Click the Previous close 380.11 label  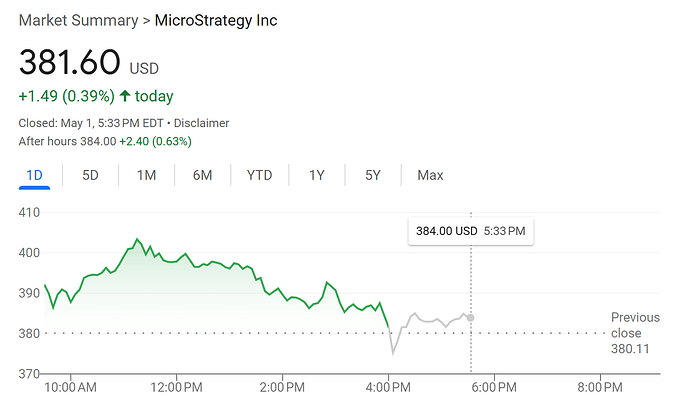[635, 333]
